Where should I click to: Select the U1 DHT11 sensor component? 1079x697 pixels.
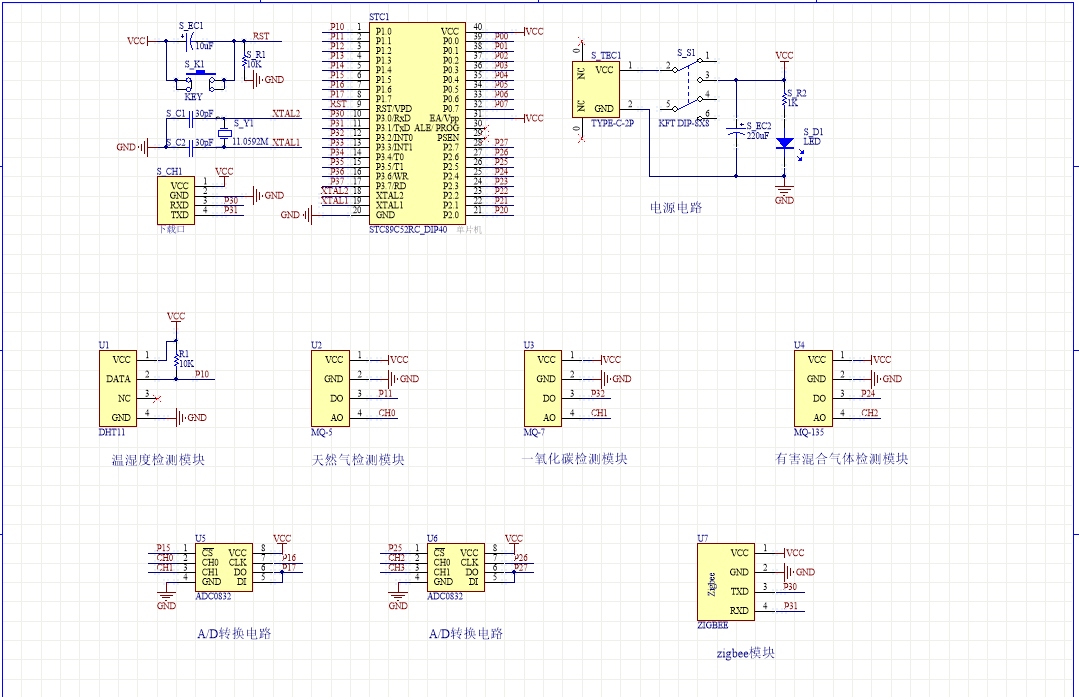pos(118,388)
